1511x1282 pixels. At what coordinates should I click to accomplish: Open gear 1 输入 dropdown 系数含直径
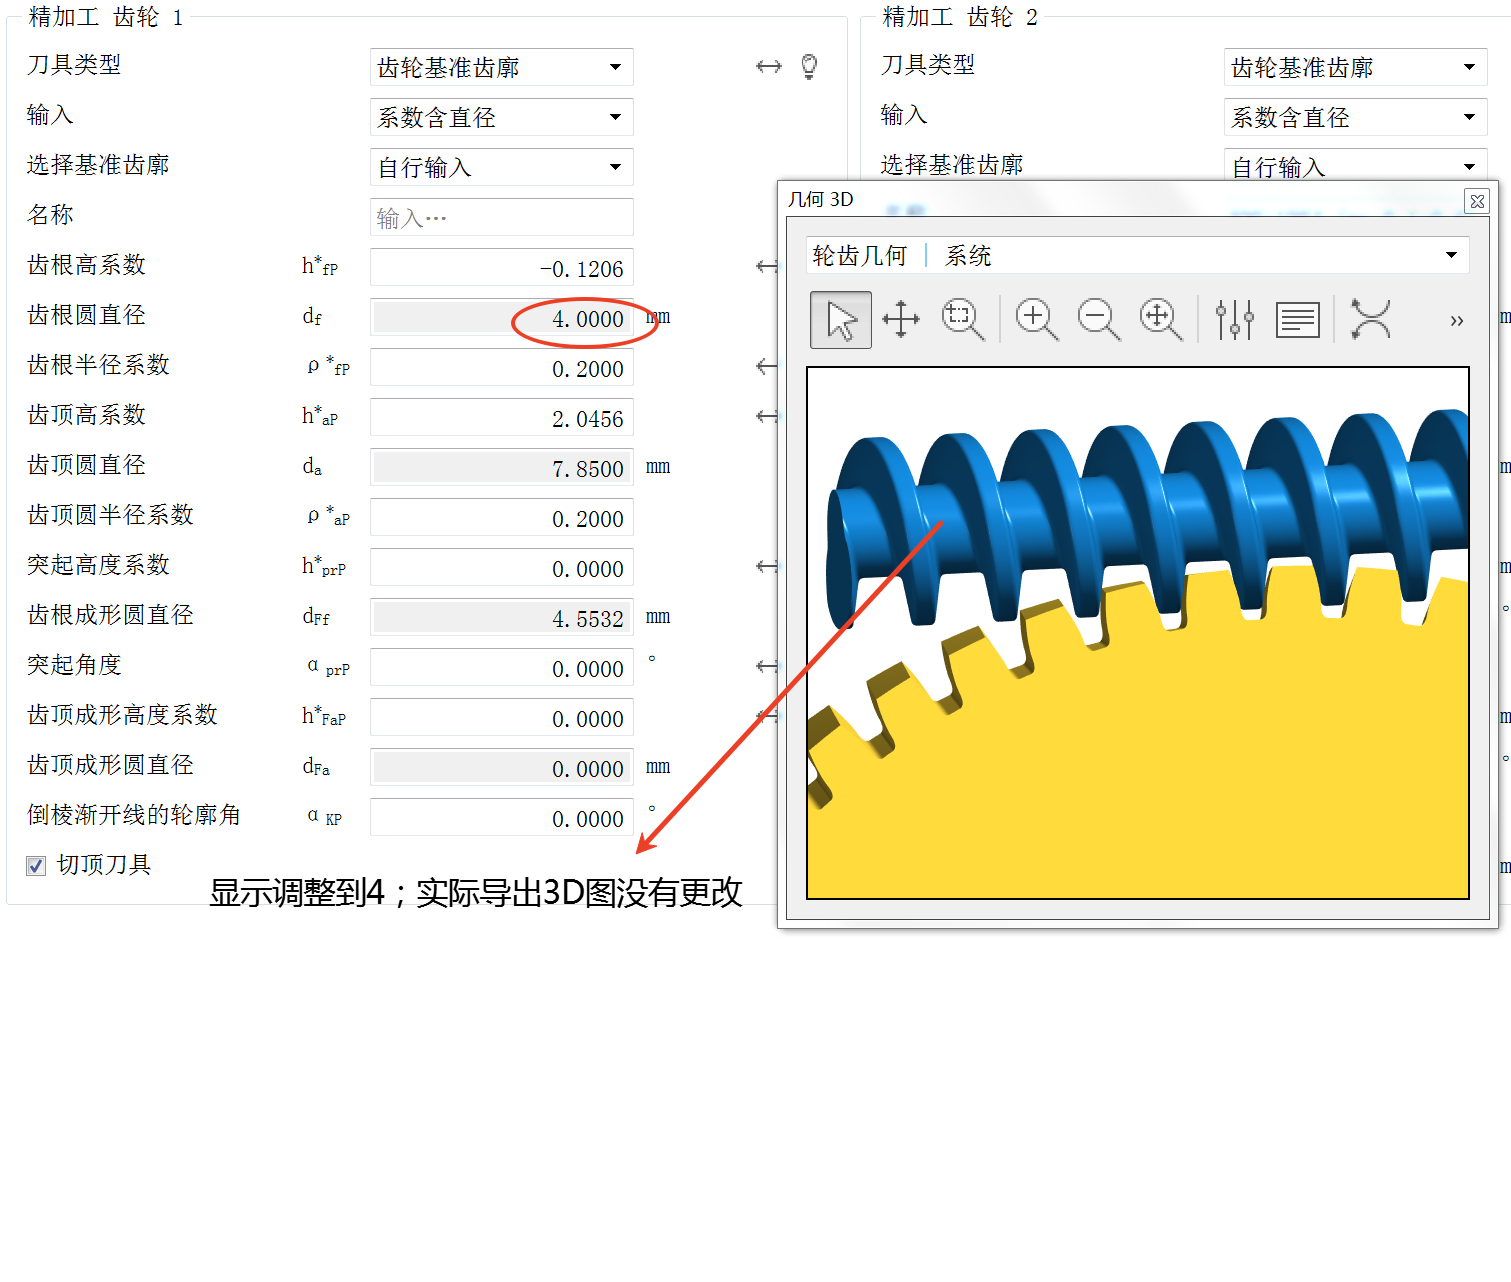click(x=502, y=117)
